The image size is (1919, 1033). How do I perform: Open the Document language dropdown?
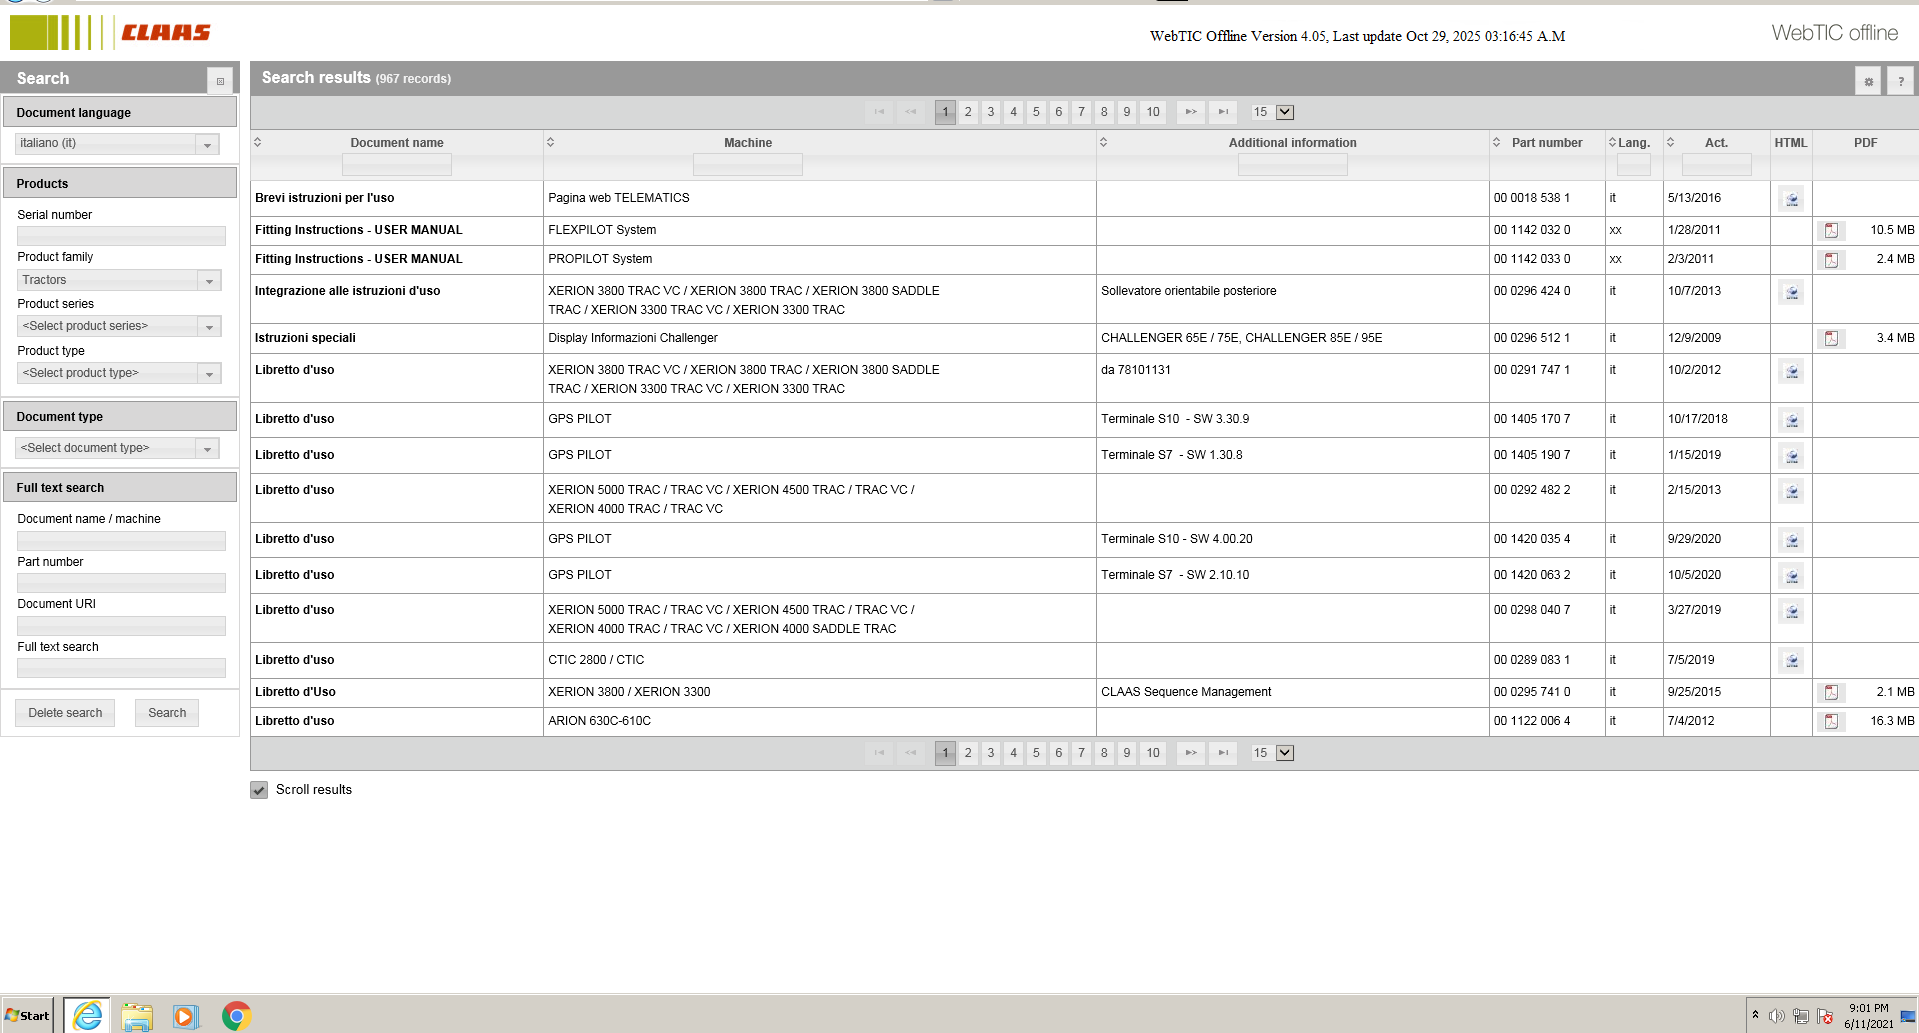coord(207,143)
